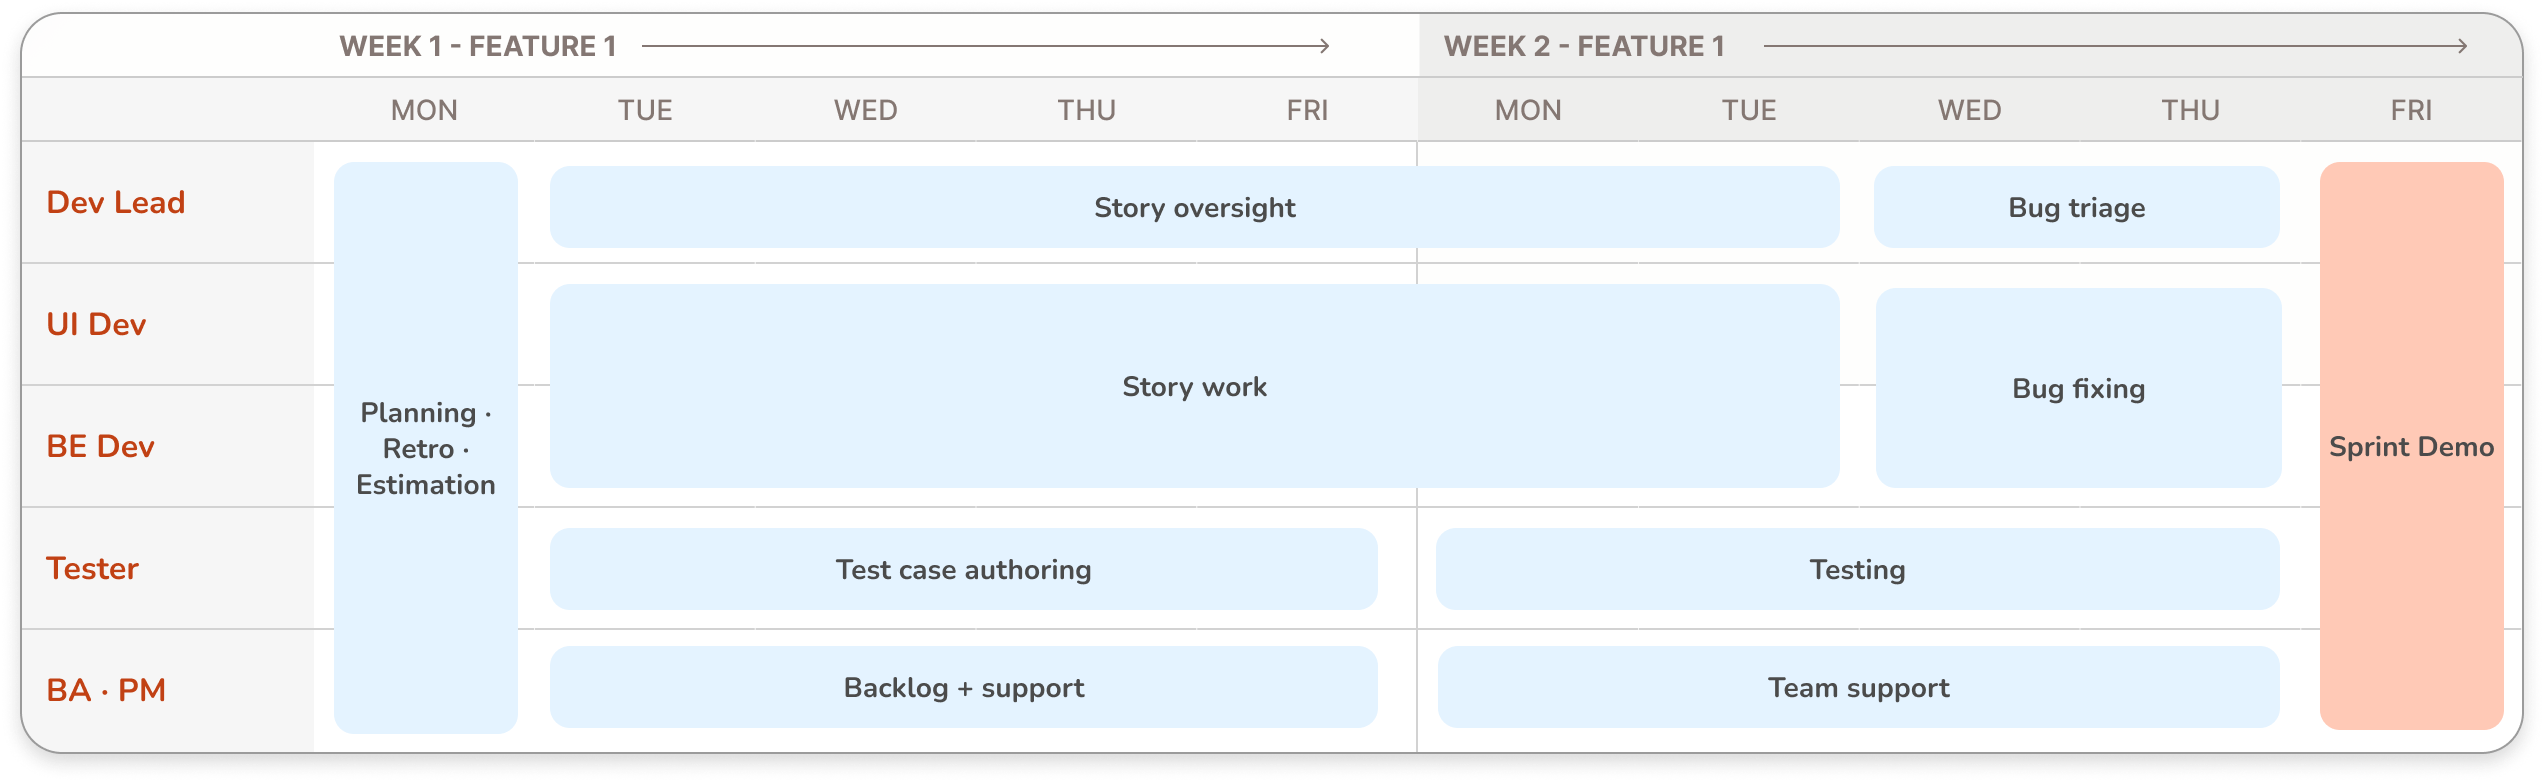Screen dimensions: 2544x782
Task: Click the Week 1 - Feature 1 header
Action: point(478,46)
